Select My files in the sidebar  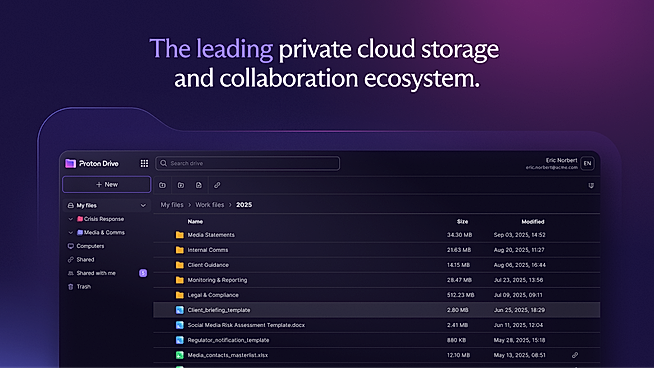pos(107,205)
